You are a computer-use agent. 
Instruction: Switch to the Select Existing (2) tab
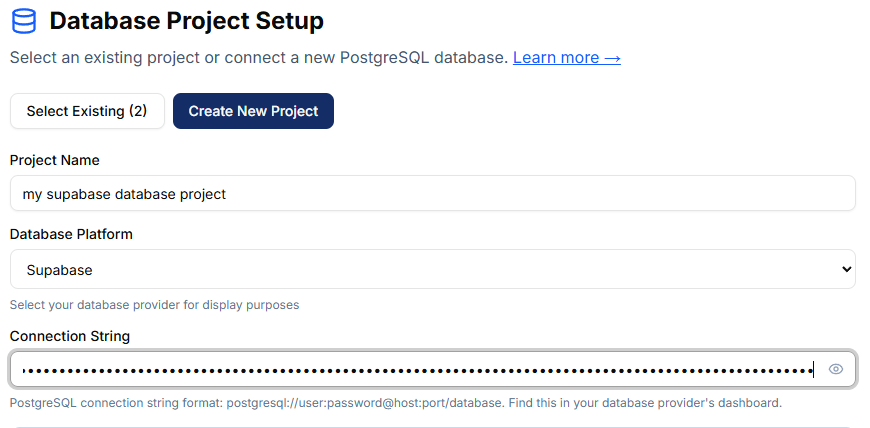click(x=87, y=111)
